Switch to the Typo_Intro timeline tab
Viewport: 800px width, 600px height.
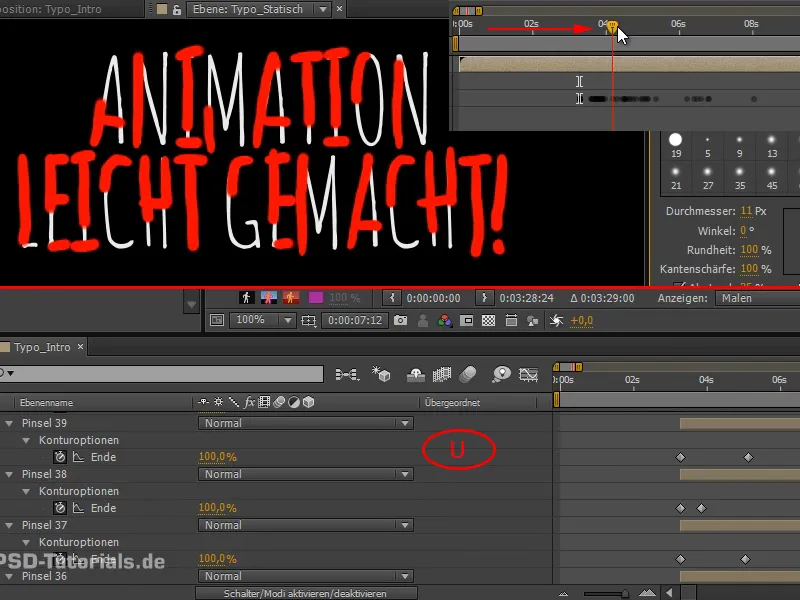pyautogui.click(x=38, y=347)
